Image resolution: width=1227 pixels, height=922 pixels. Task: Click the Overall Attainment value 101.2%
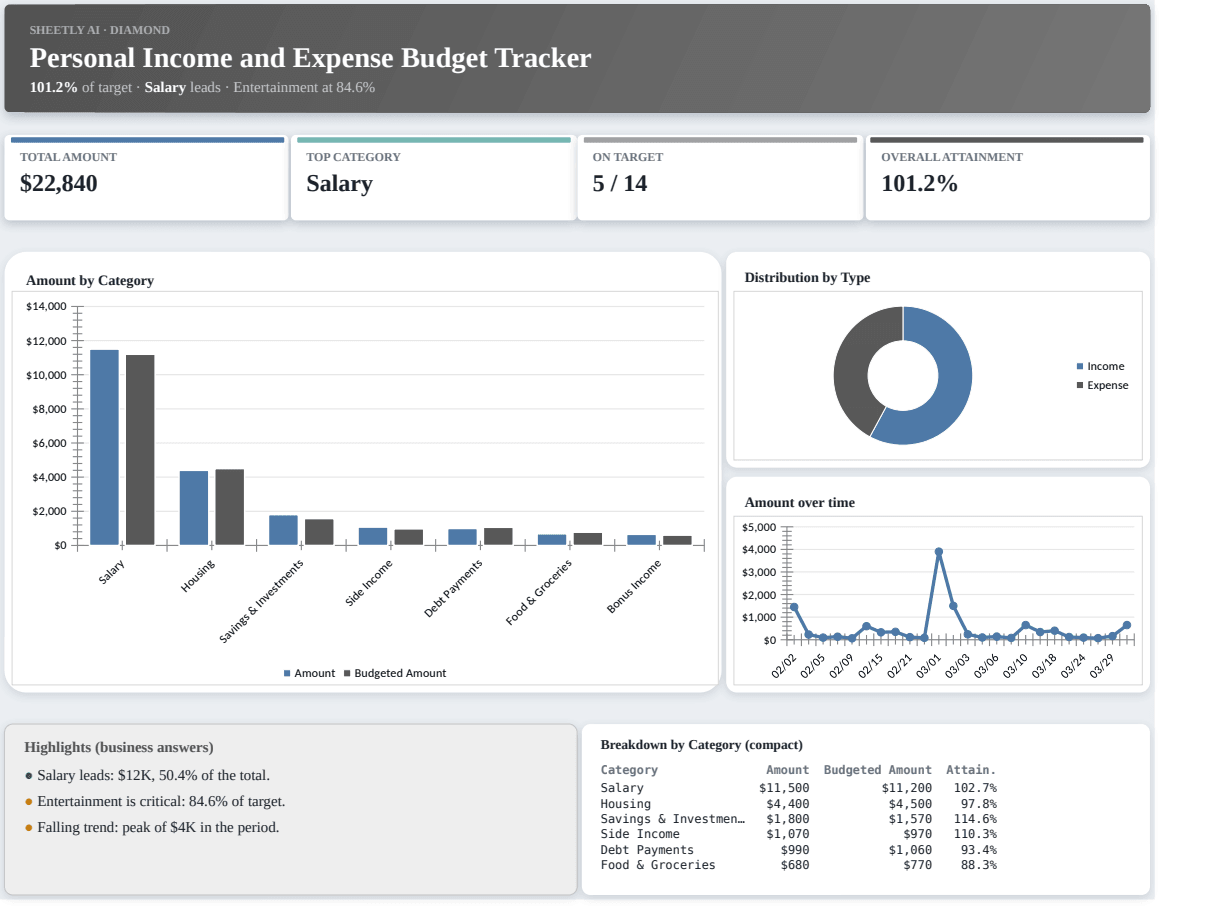click(919, 184)
